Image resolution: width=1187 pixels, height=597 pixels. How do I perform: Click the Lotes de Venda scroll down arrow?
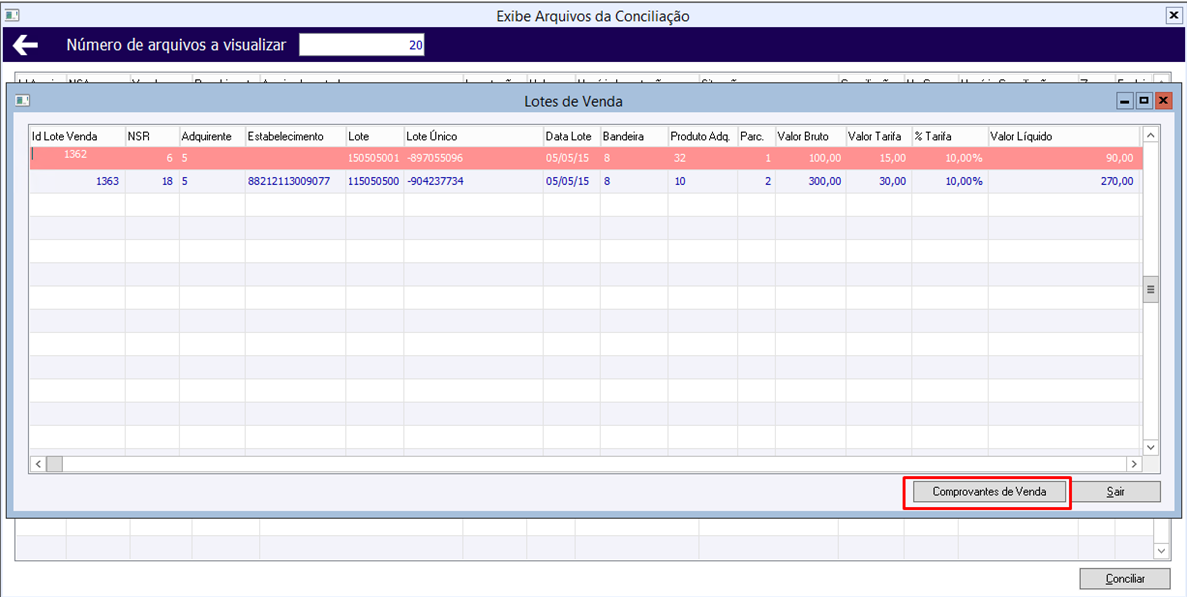[x=1151, y=448]
